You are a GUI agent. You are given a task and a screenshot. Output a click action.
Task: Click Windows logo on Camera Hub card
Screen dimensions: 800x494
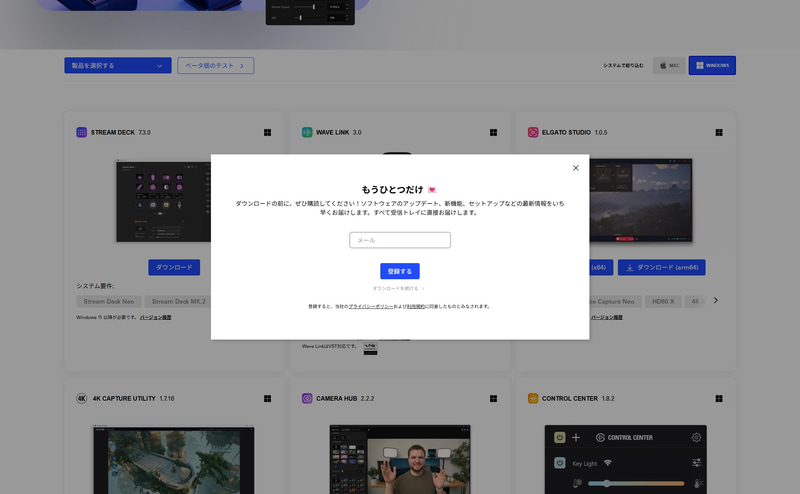tap(493, 399)
